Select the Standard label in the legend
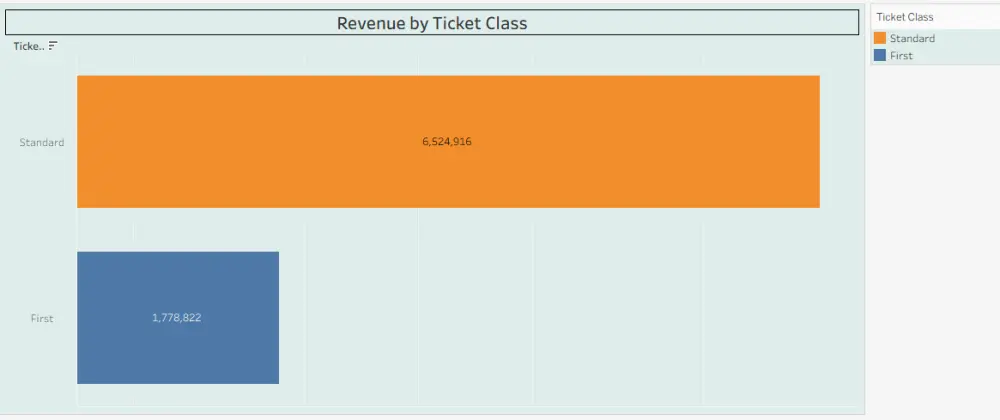Screen dimensions: 1000x420 click(x=912, y=38)
